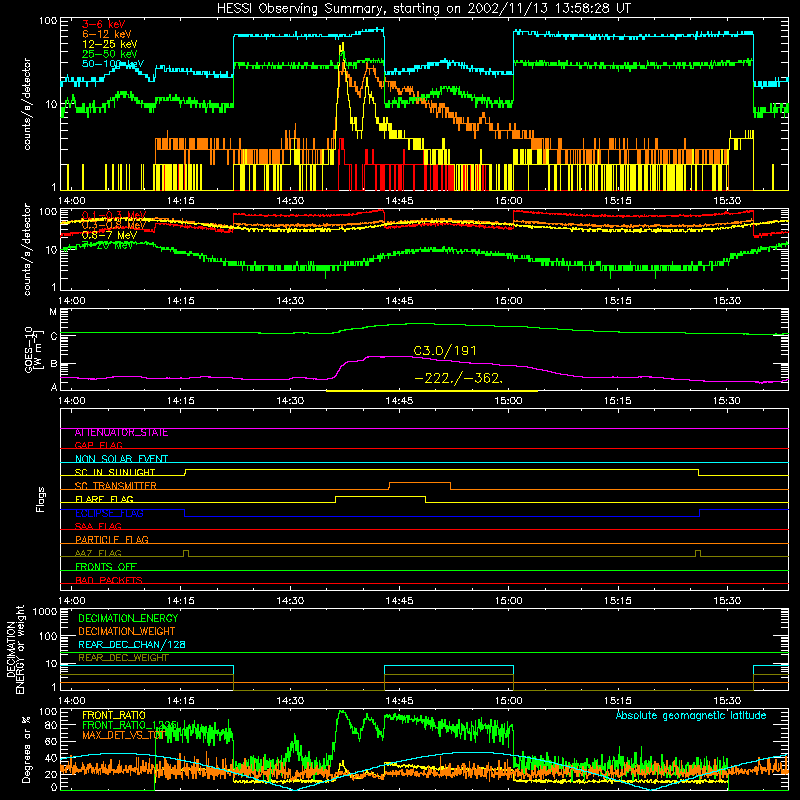The height and width of the screenshot is (800, 800).
Task: Click the 0.3-0.8 MeV legend label
Action: click(114, 225)
